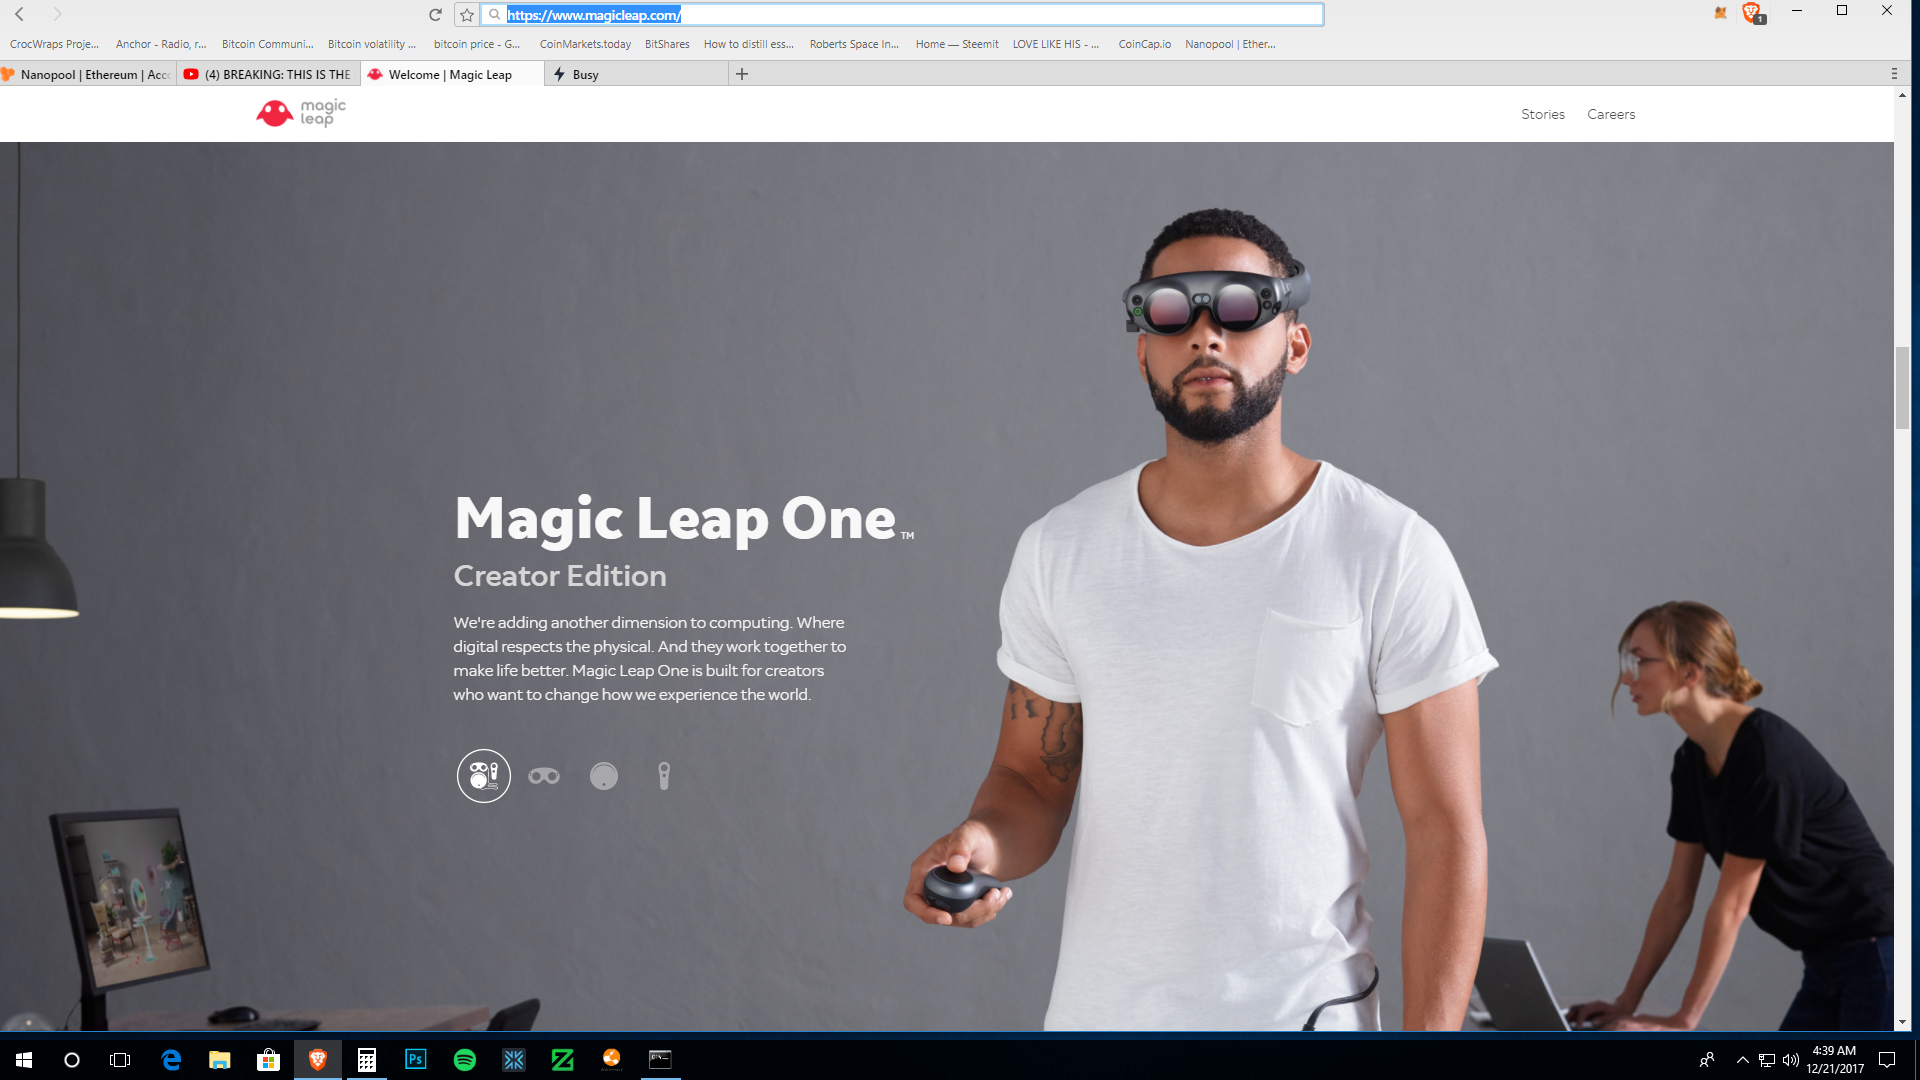Open How to distill ess... bookmark

tap(748, 44)
